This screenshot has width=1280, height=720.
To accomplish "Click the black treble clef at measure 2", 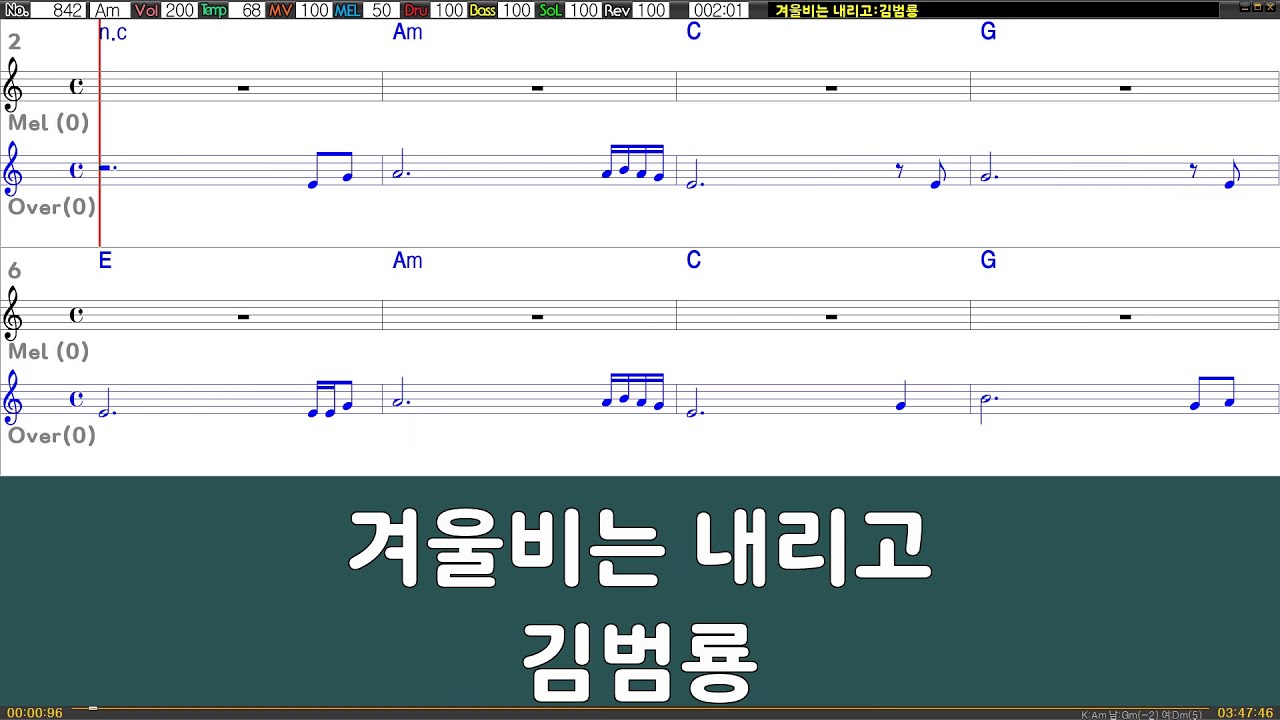I will pyautogui.click(x=13, y=85).
